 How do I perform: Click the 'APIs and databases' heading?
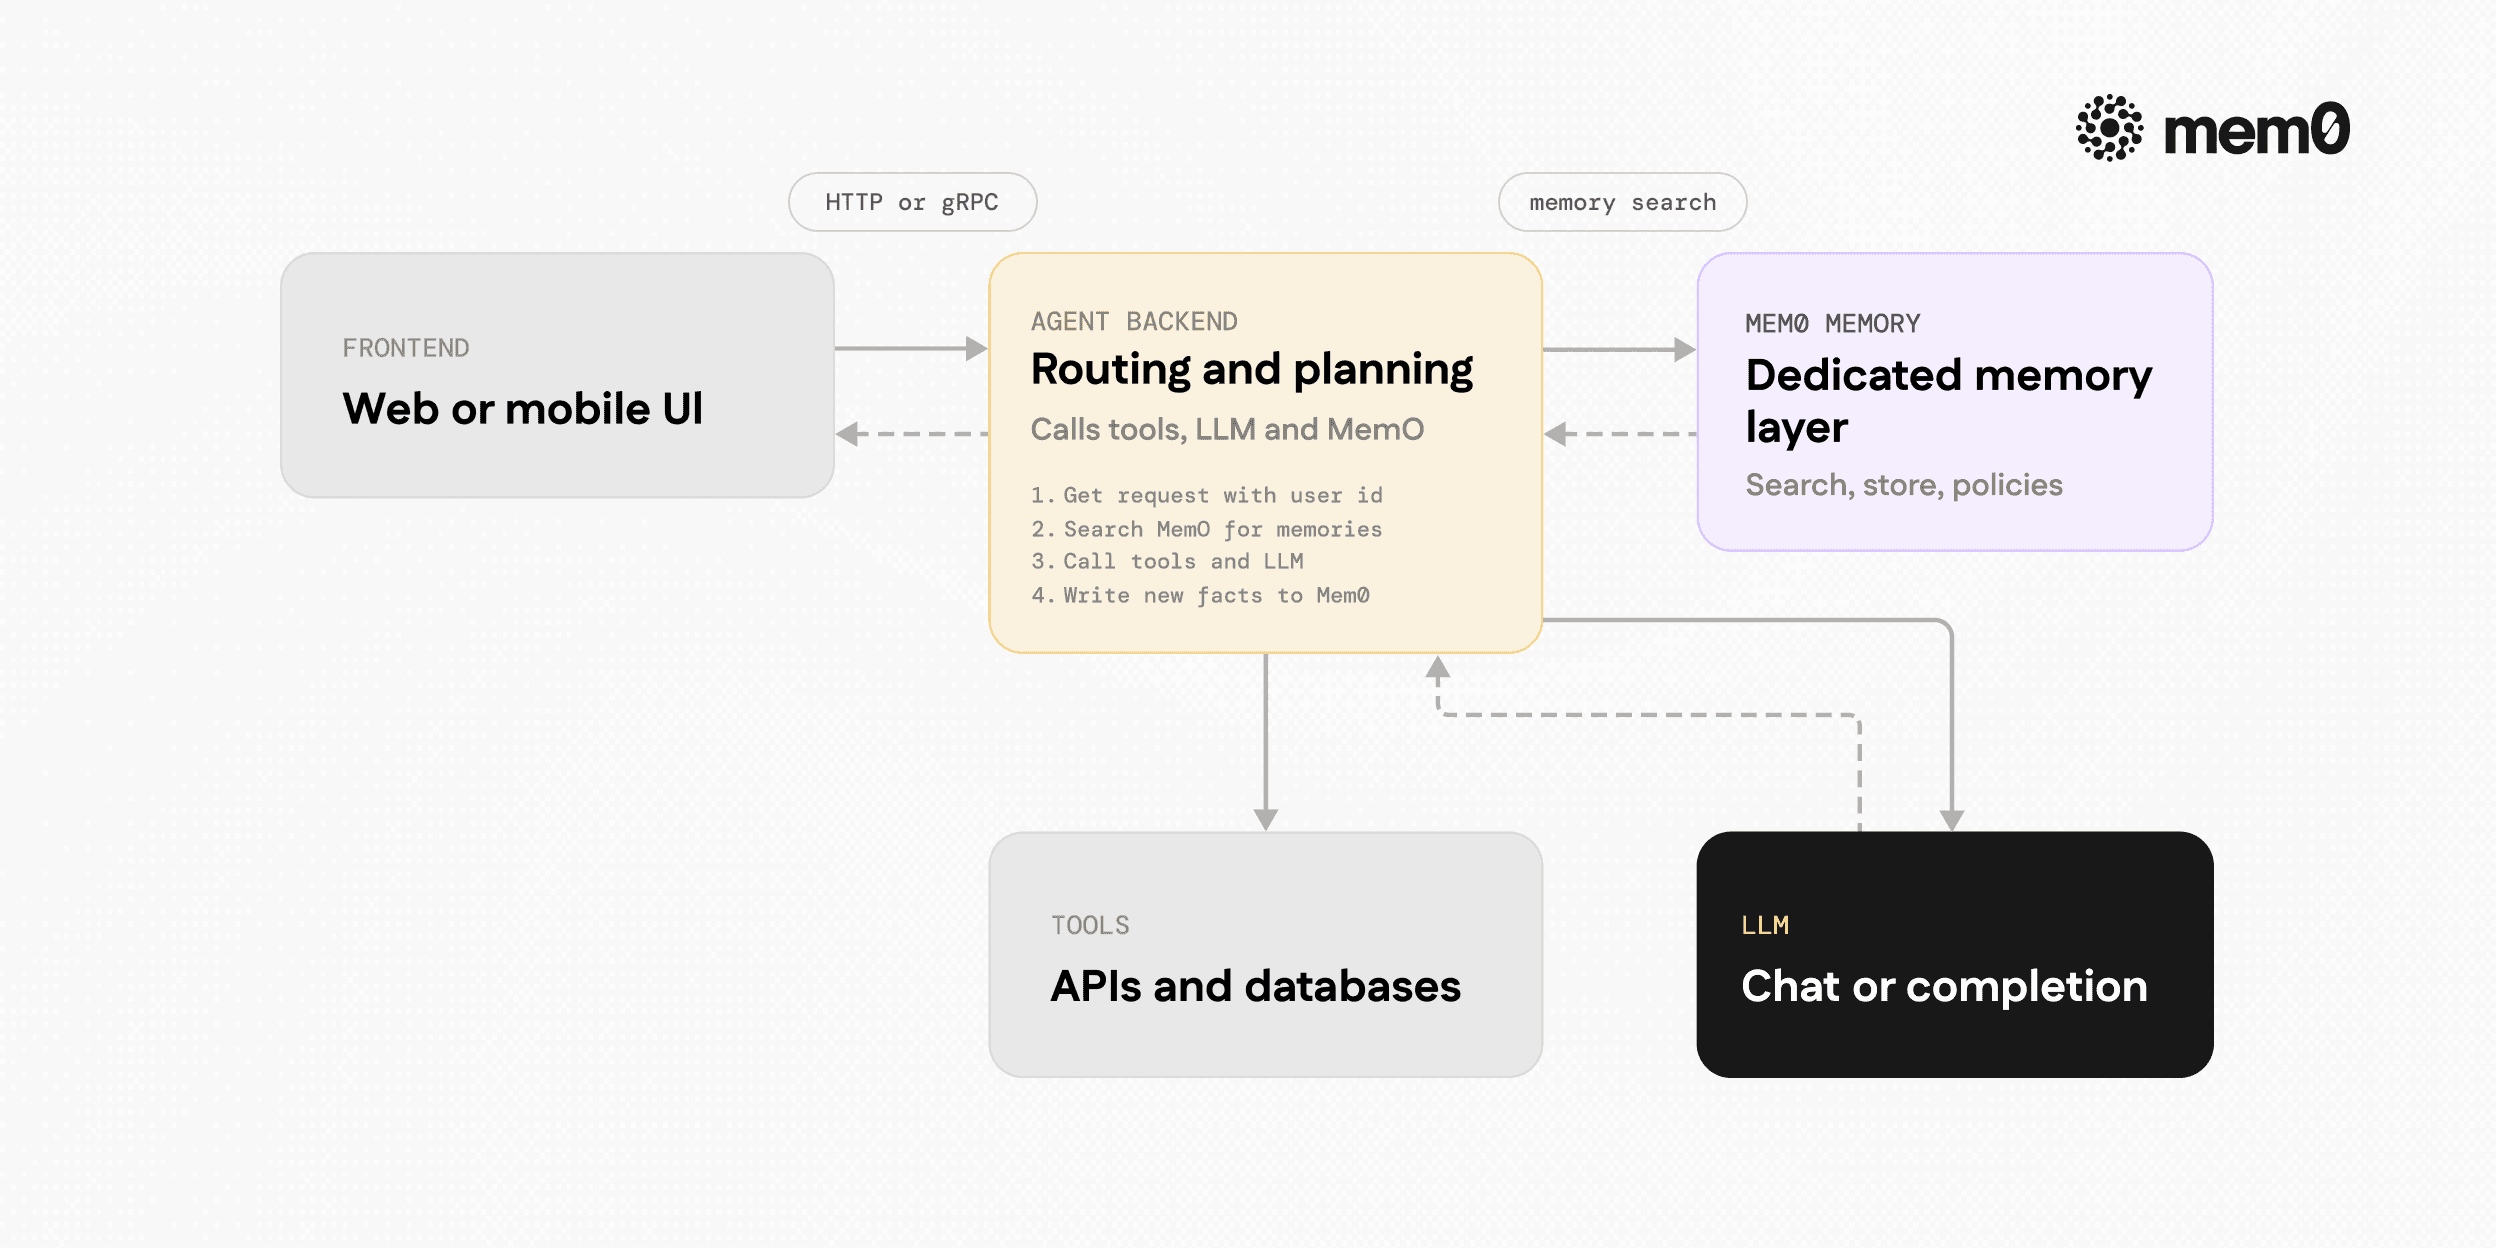pyautogui.click(x=1255, y=986)
